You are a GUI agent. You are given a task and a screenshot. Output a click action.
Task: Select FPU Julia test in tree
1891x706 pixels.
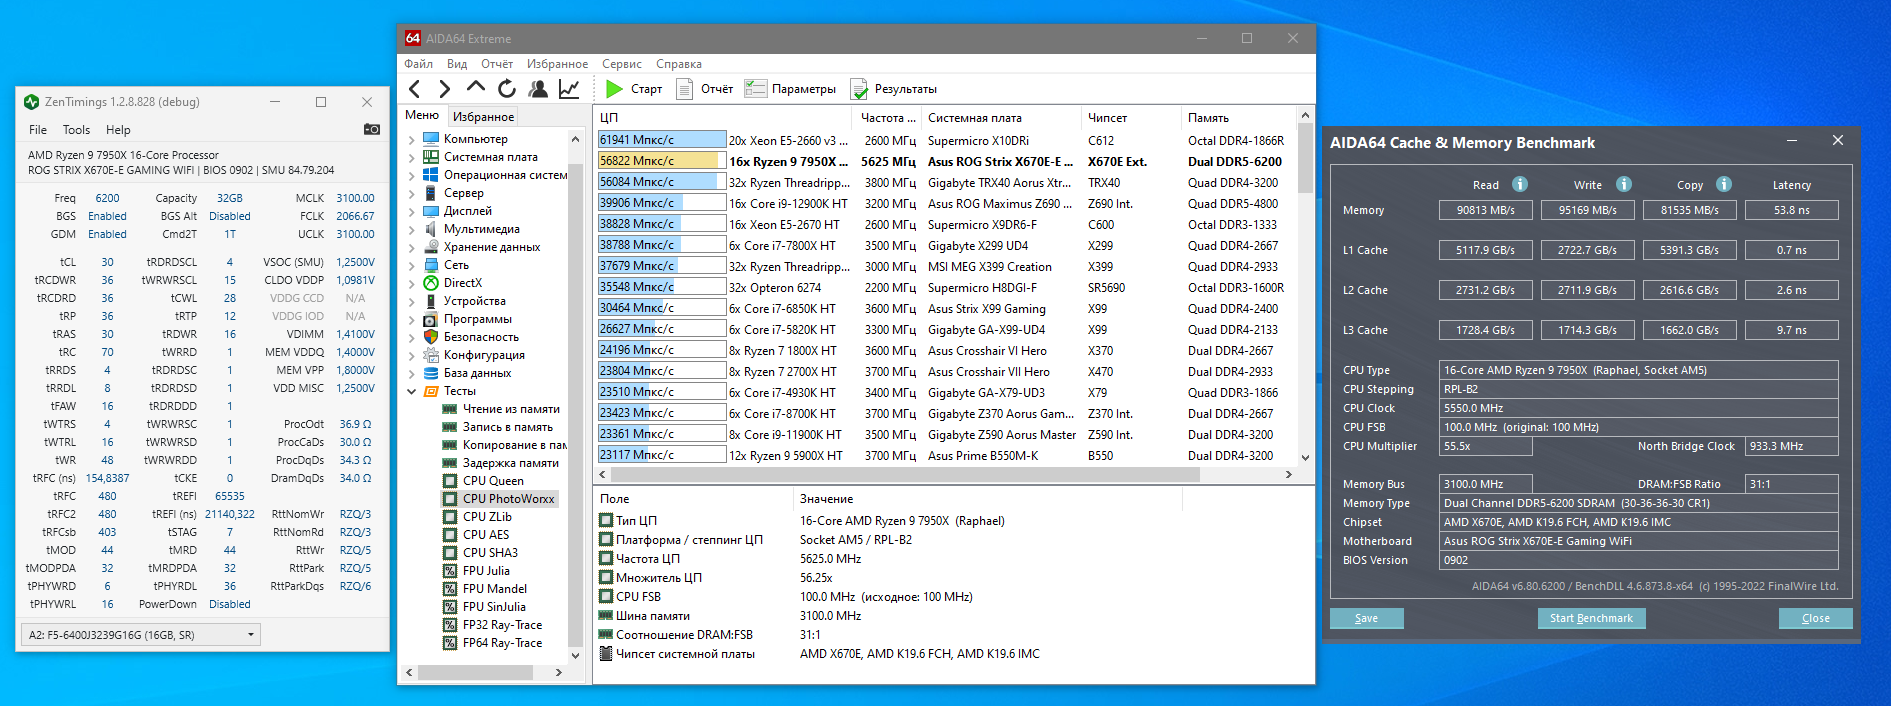coord(486,571)
